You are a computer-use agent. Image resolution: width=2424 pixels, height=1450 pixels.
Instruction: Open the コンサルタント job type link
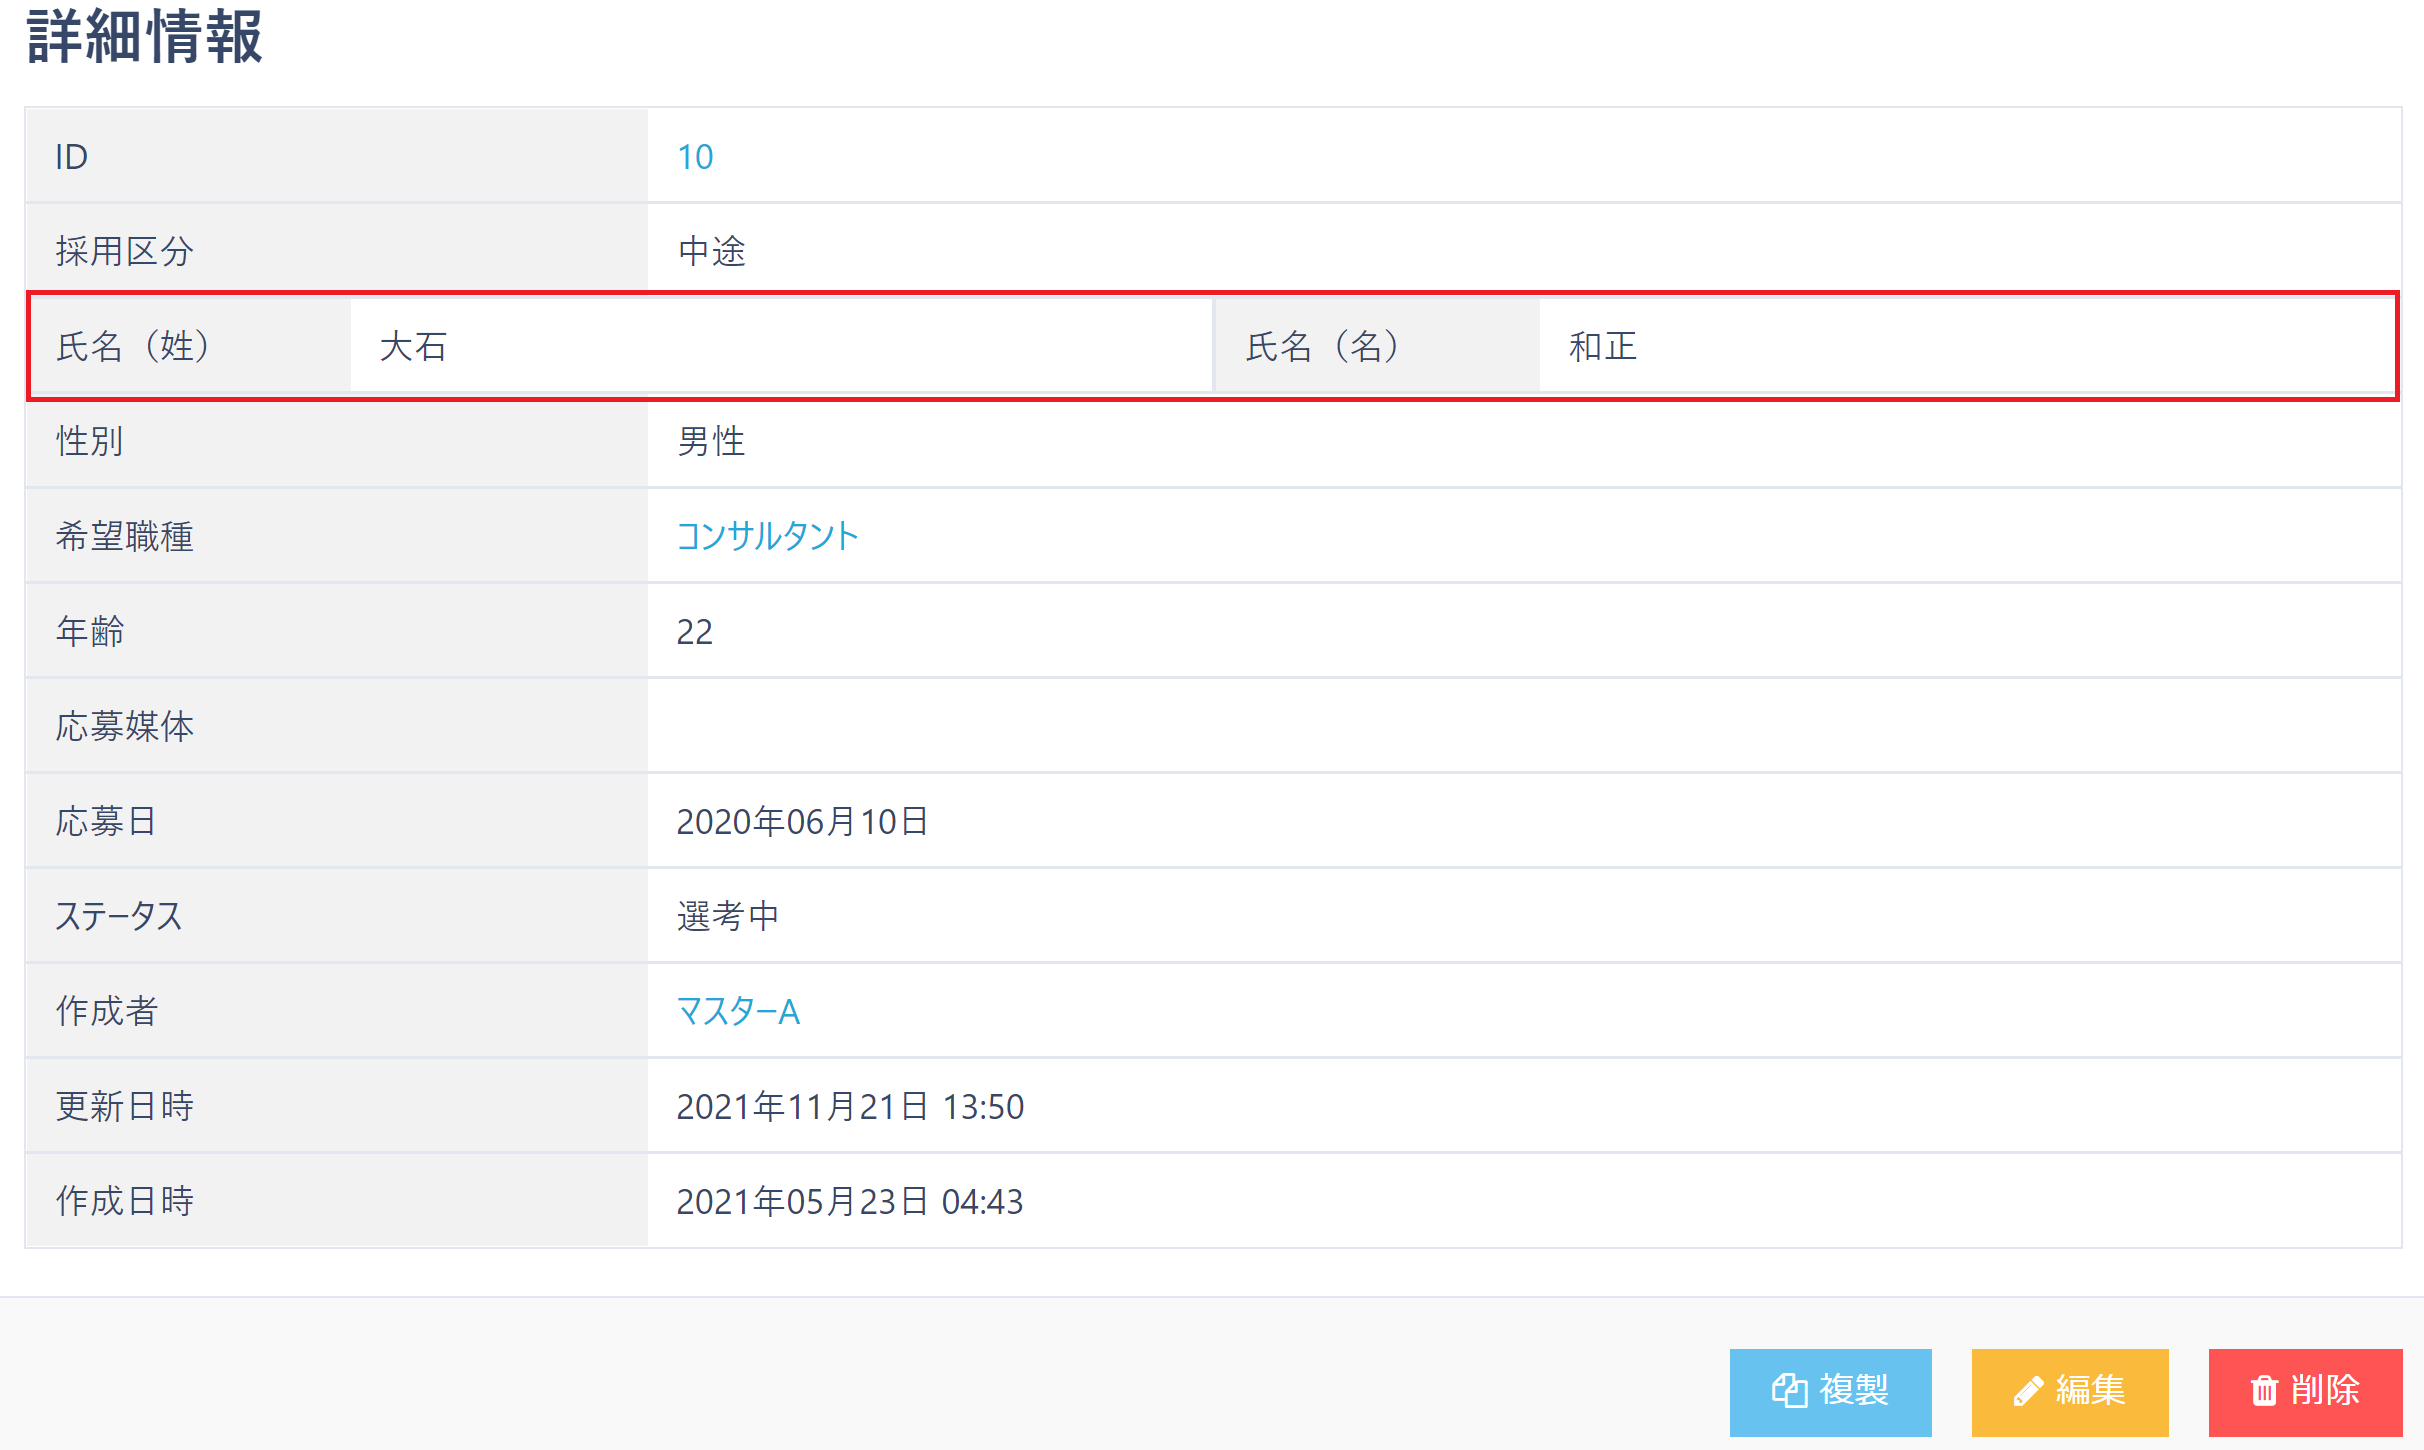[x=767, y=536]
